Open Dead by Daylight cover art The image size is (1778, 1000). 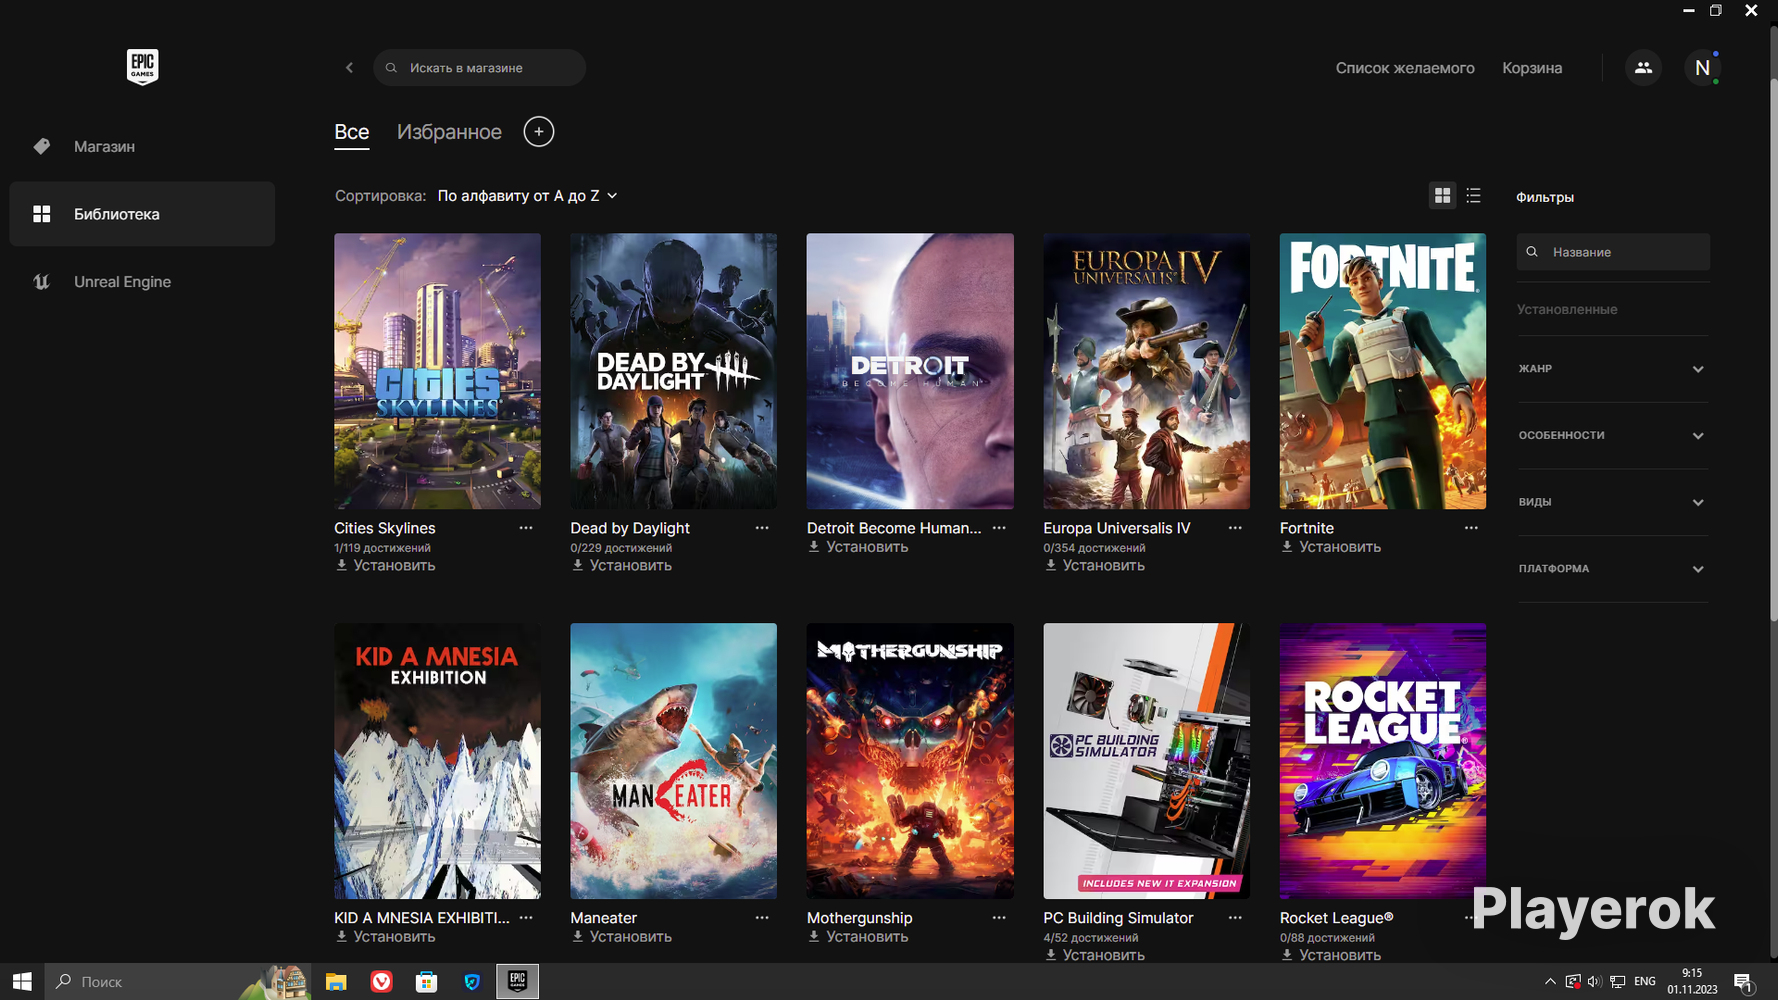tap(673, 371)
